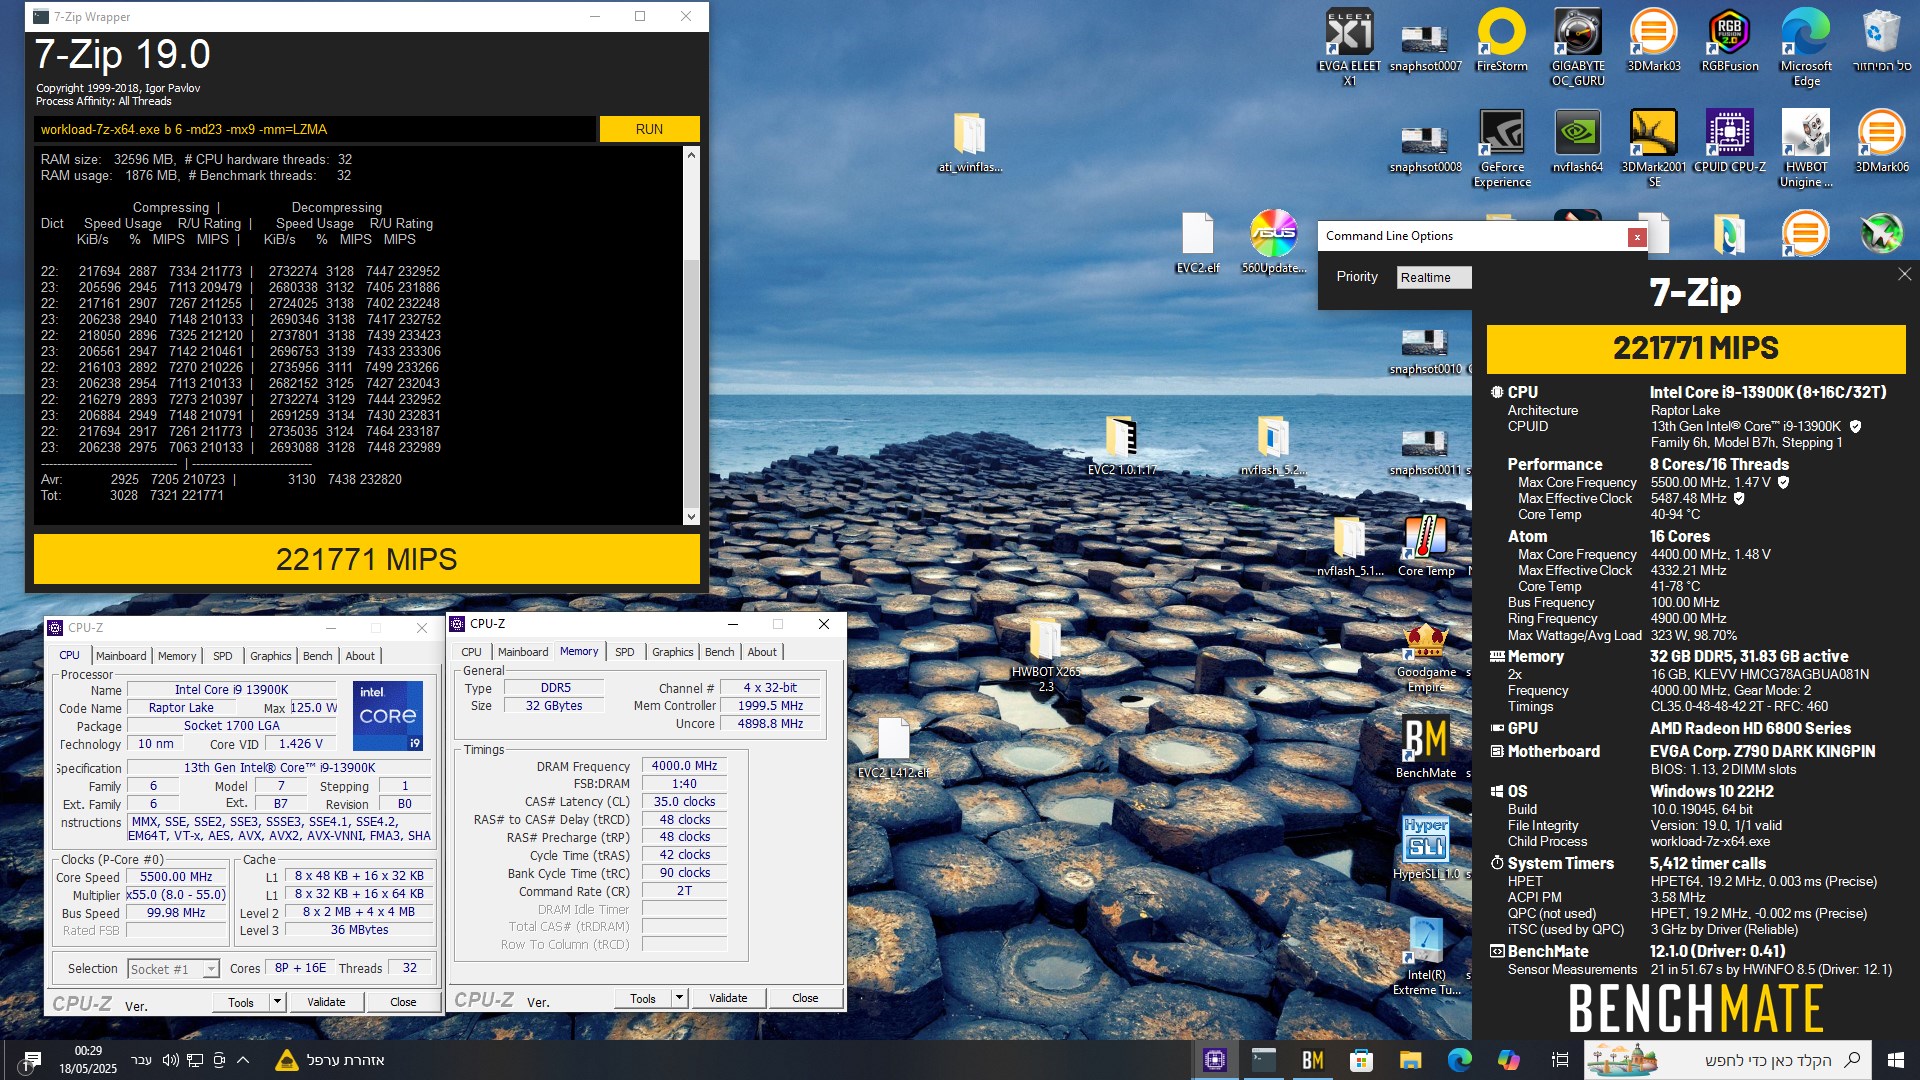This screenshot has width=1920, height=1080.
Task: Open 3DMark2001 SE icon
Action: [x=1654, y=148]
